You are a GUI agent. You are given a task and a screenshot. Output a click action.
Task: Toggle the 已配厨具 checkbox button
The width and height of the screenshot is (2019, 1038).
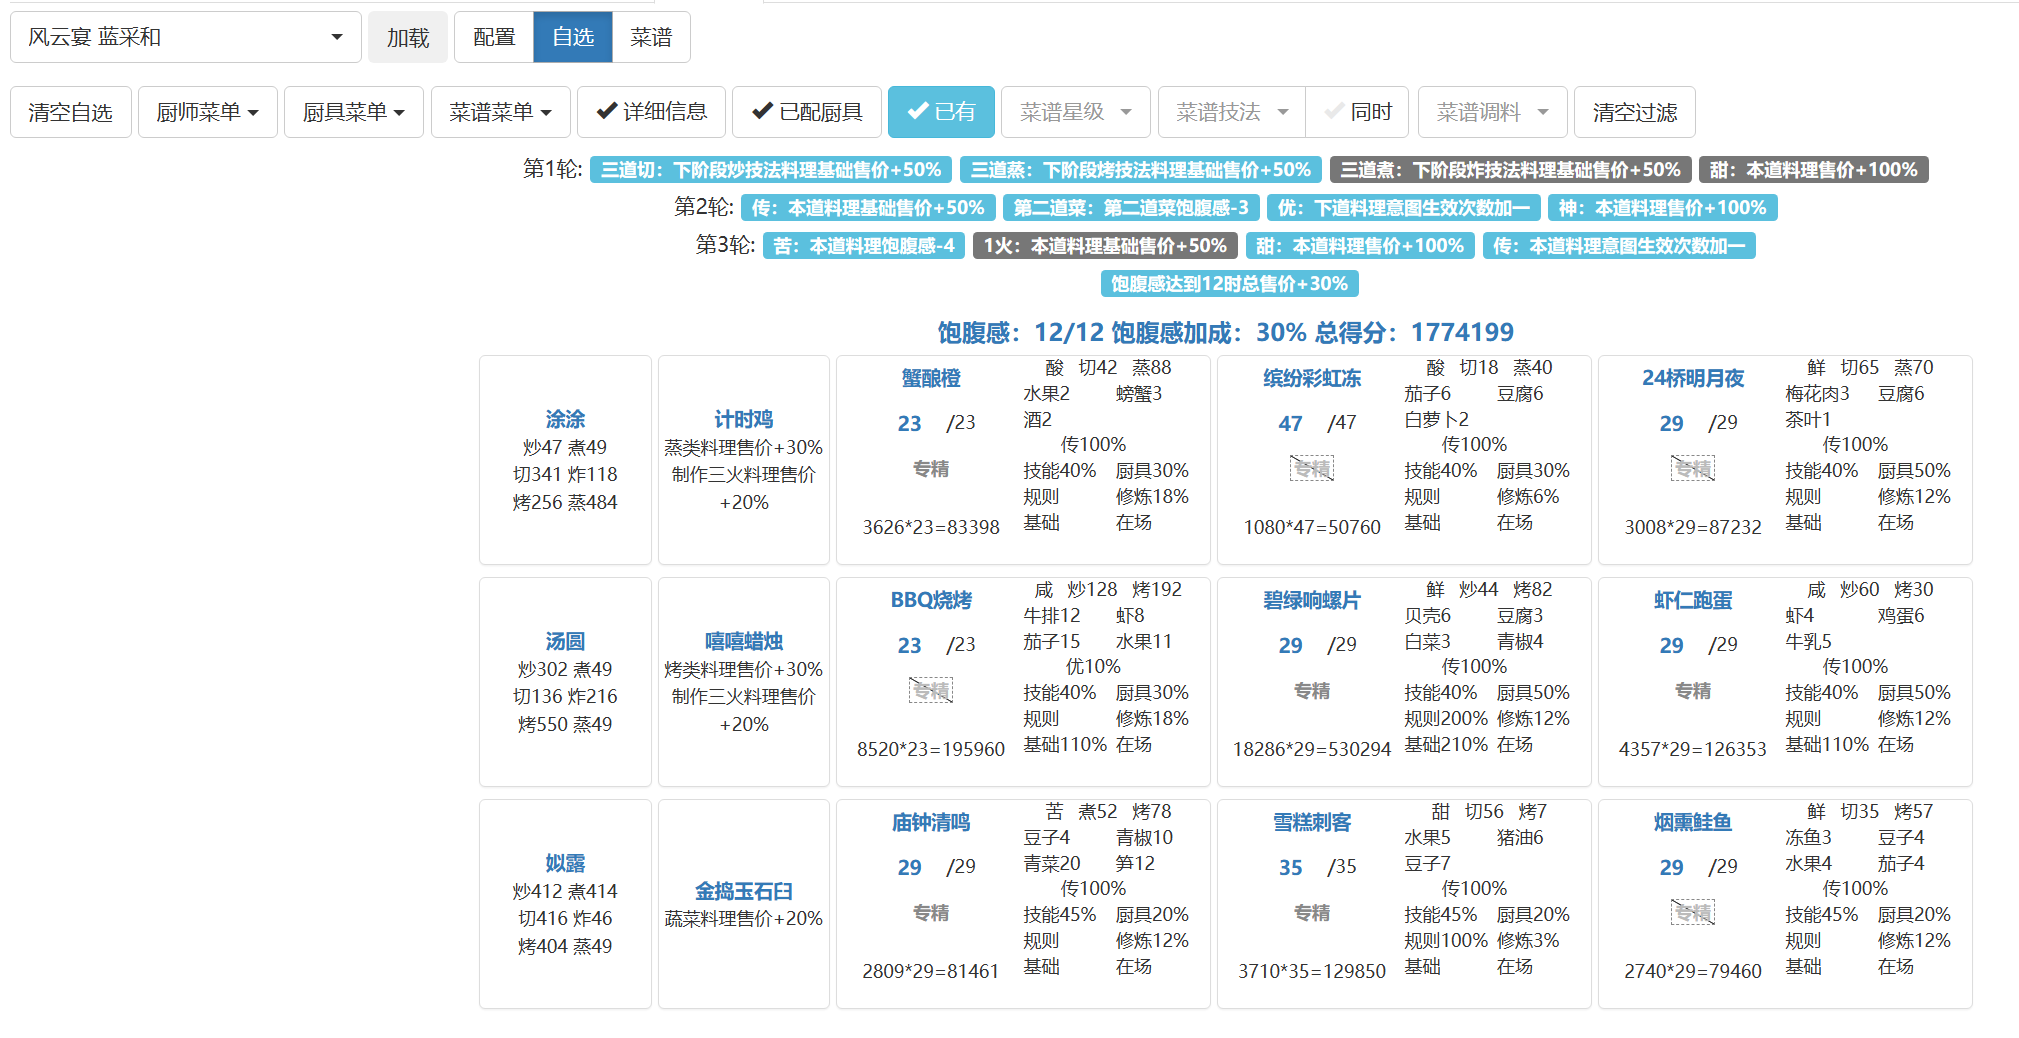tap(807, 112)
